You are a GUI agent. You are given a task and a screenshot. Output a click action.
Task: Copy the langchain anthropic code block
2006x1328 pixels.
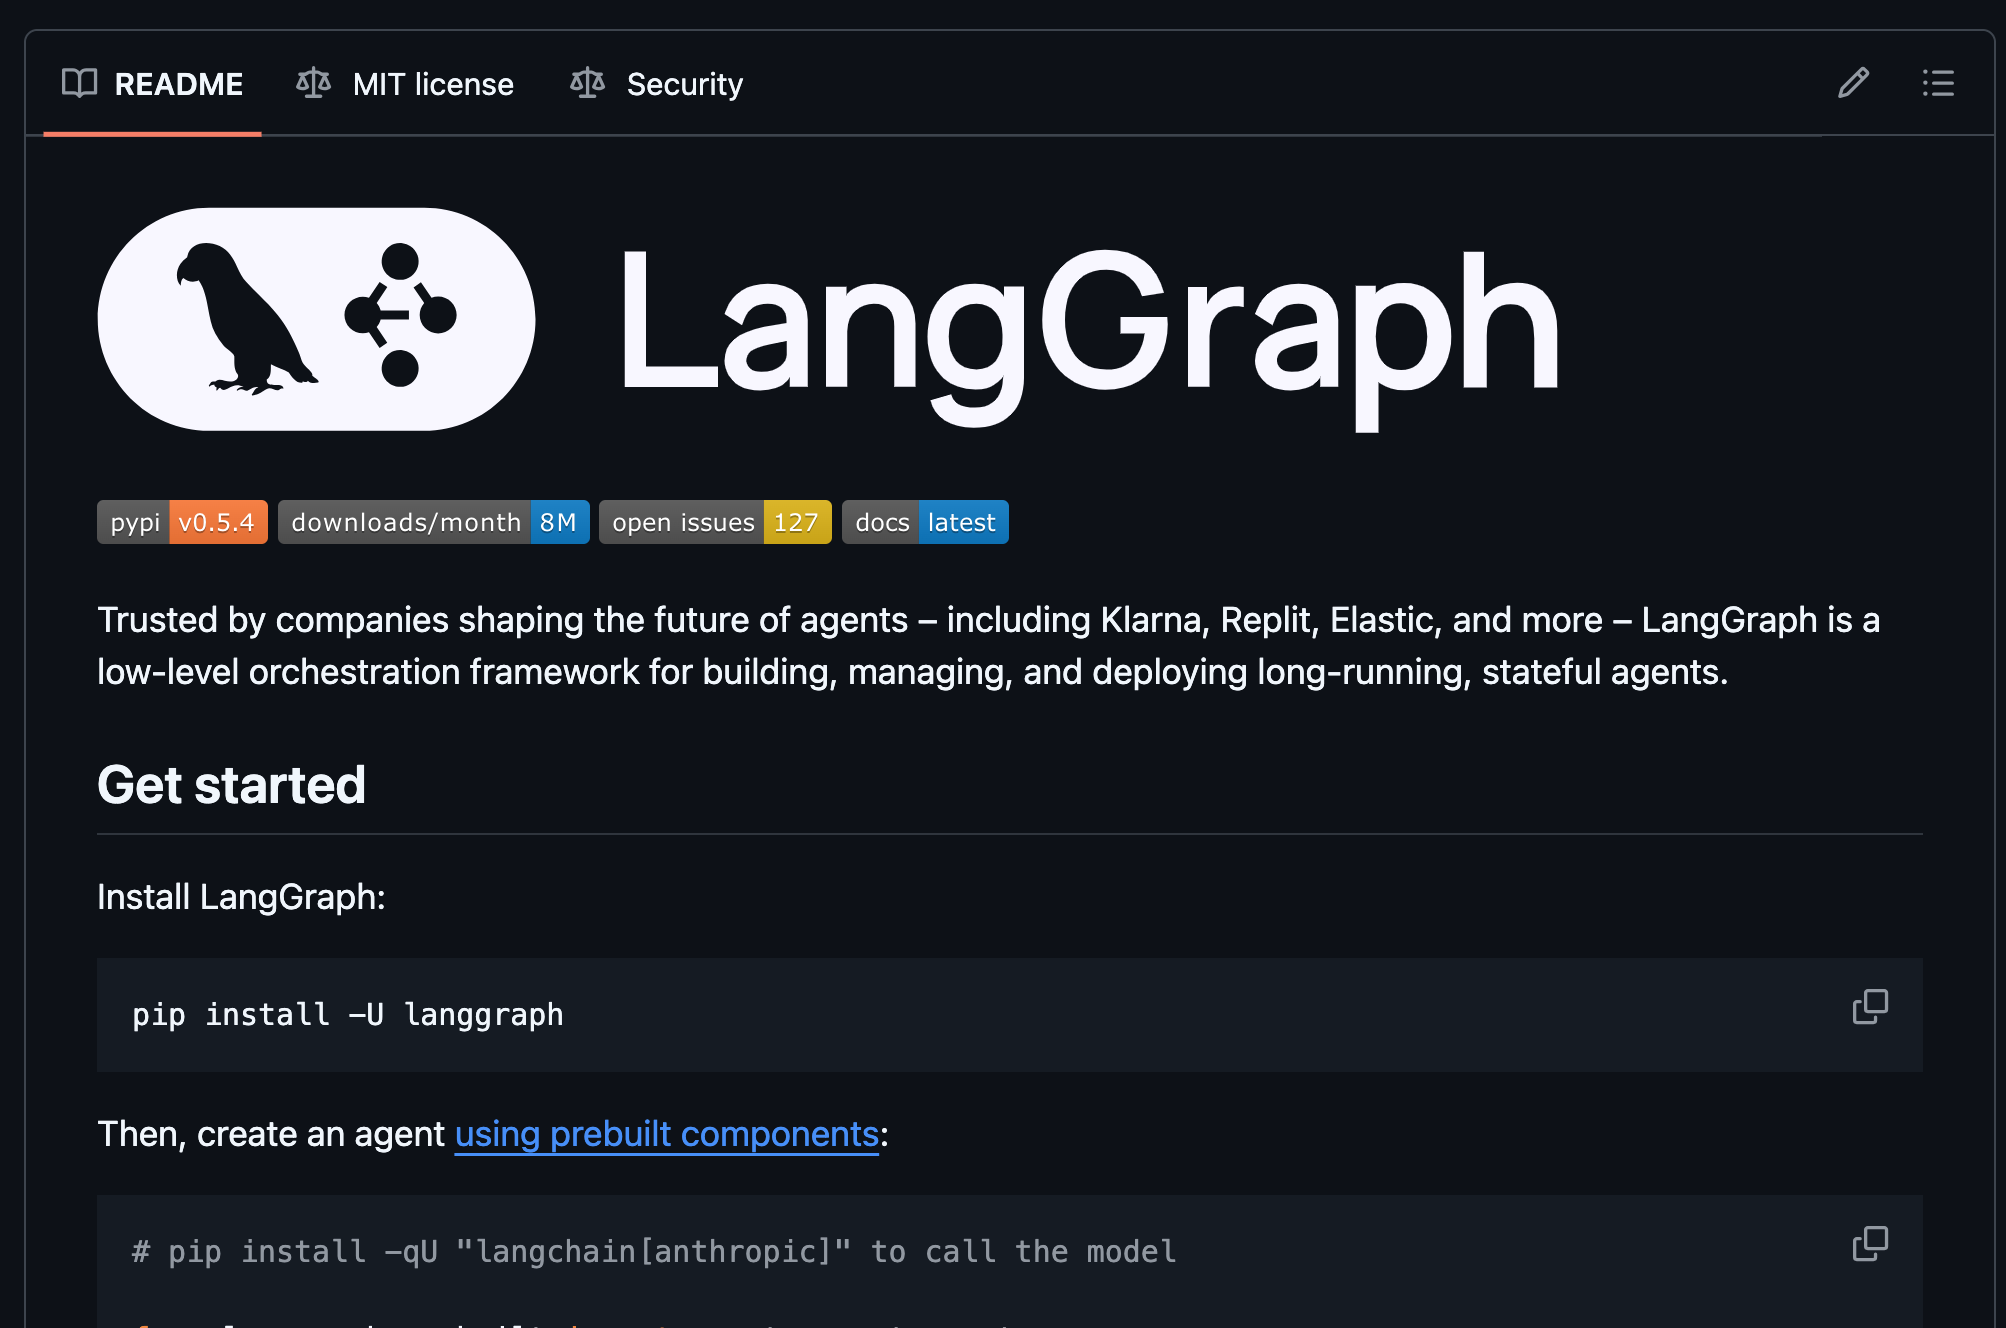click(1869, 1244)
